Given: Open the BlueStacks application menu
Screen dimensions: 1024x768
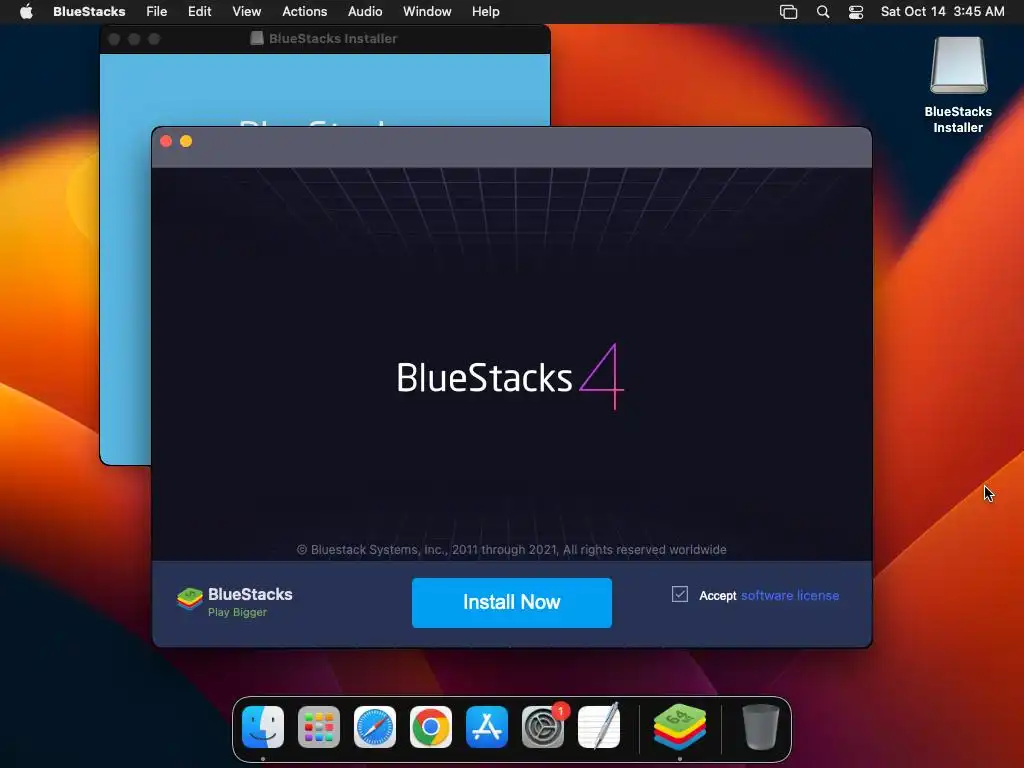Looking at the screenshot, I should (89, 12).
